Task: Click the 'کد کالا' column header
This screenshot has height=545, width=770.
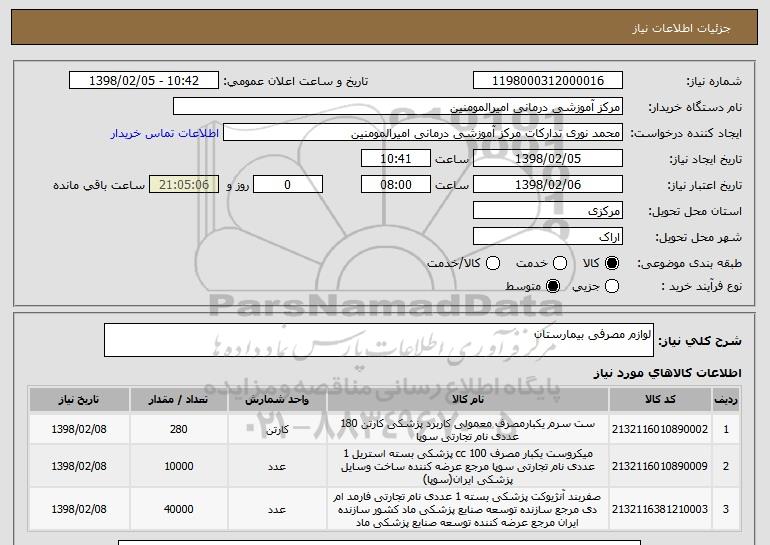Action: pos(660,400)
